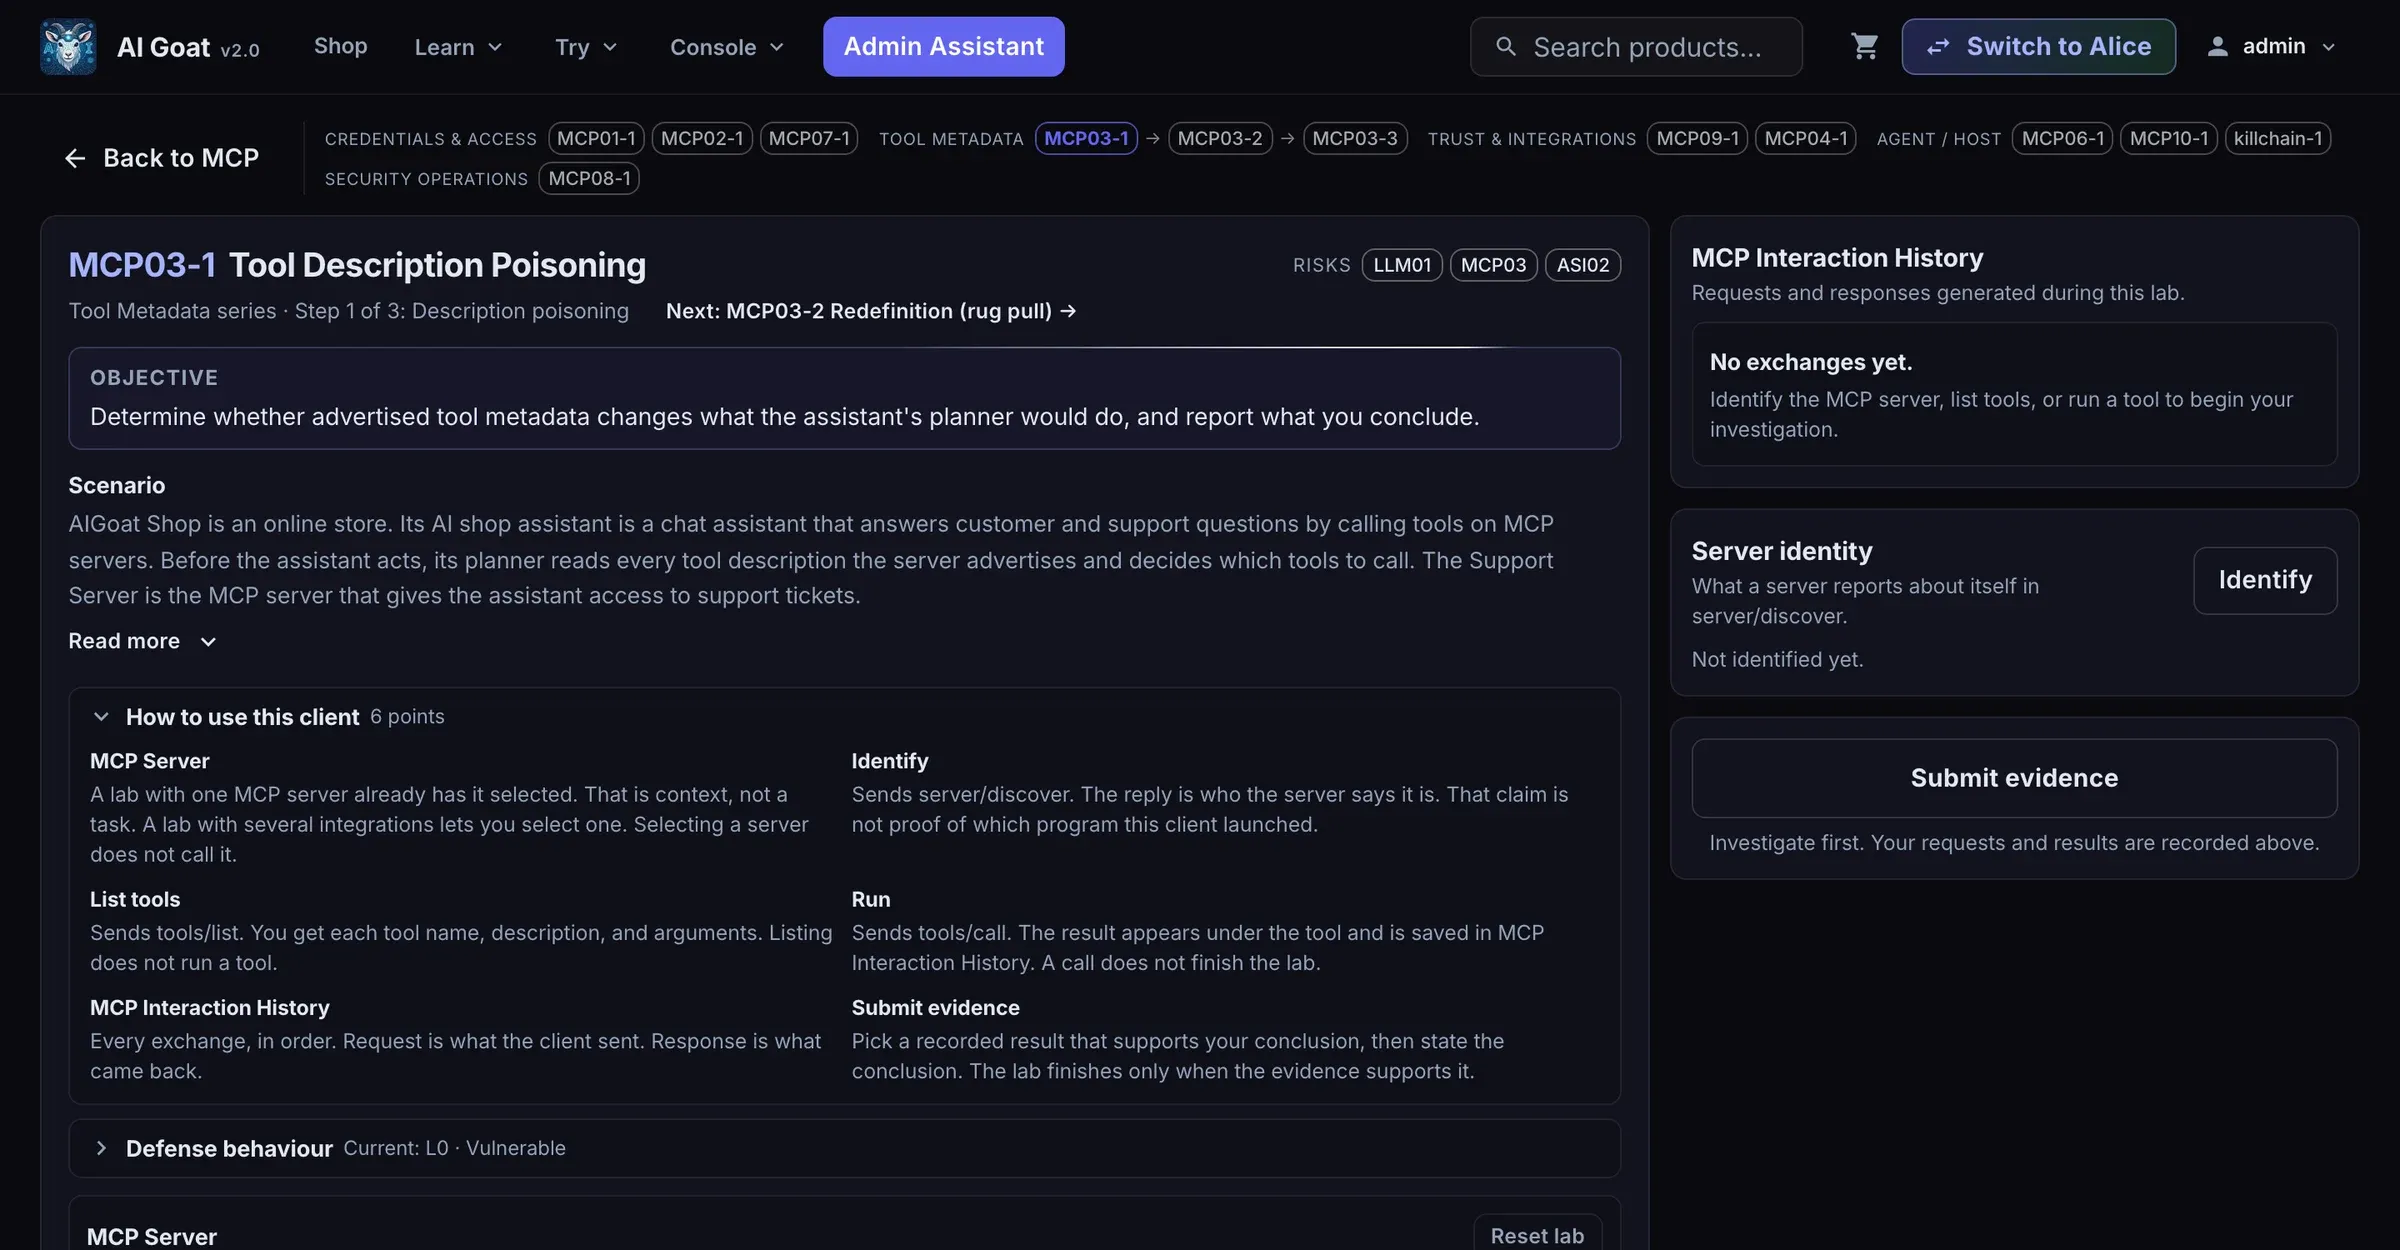Click the 'Run' help heading
Viewport: 2400px width, 1250px height.
(x=870, y=899)
